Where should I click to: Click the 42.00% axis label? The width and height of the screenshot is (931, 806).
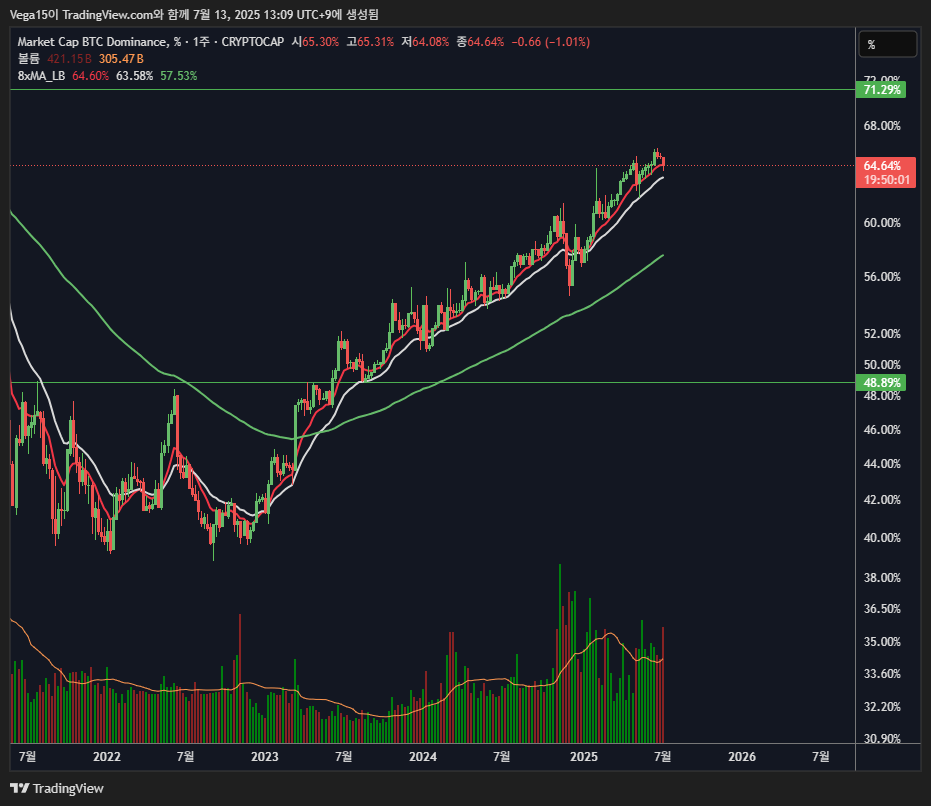[x=882, y=500]
